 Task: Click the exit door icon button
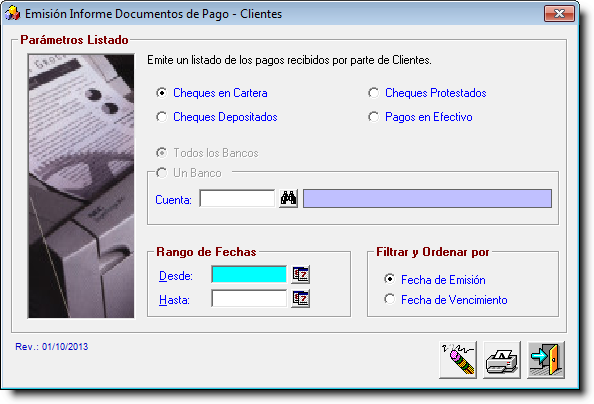coord(546,360)
